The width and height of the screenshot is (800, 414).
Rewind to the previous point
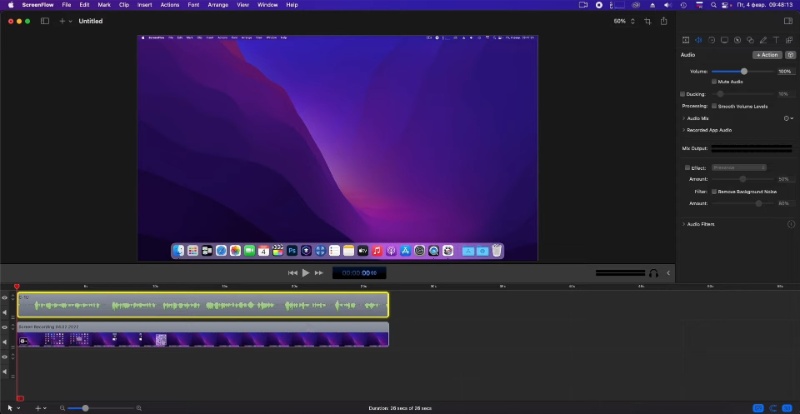[x=292, y=273]
